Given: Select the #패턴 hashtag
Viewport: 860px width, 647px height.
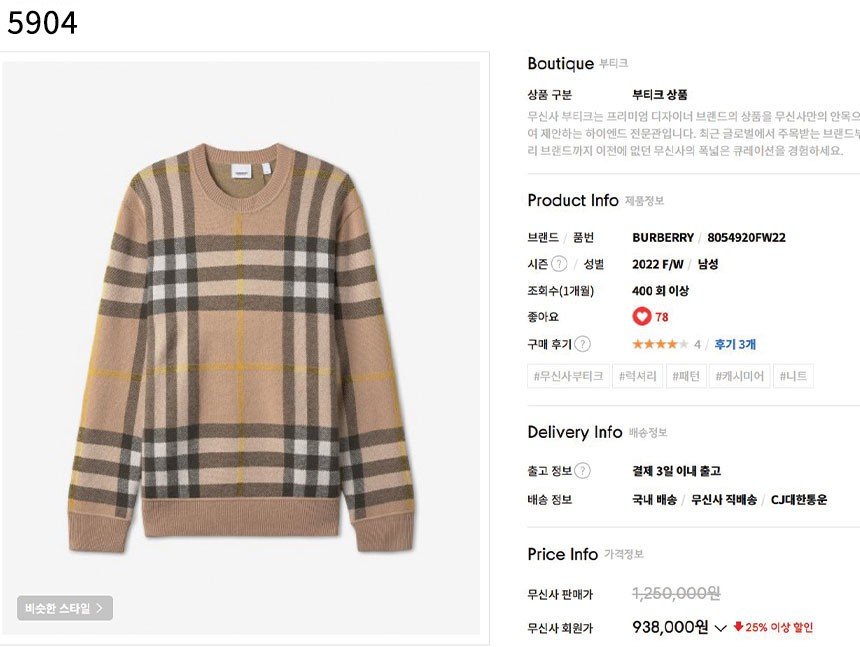Looking at the screenshot, I should pos(686,376).
